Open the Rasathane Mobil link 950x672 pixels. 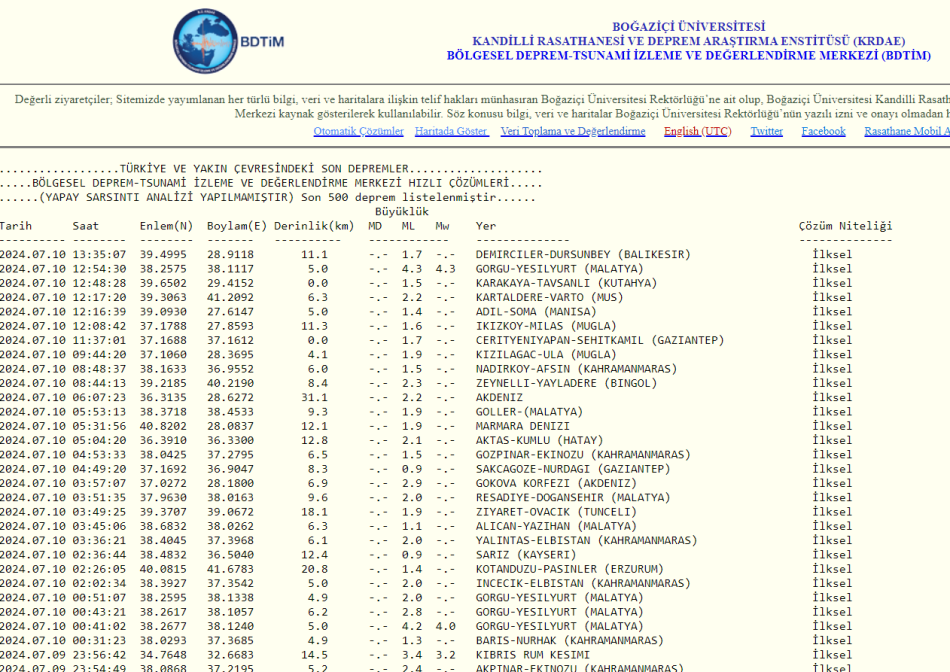click(x=906, y=132)
